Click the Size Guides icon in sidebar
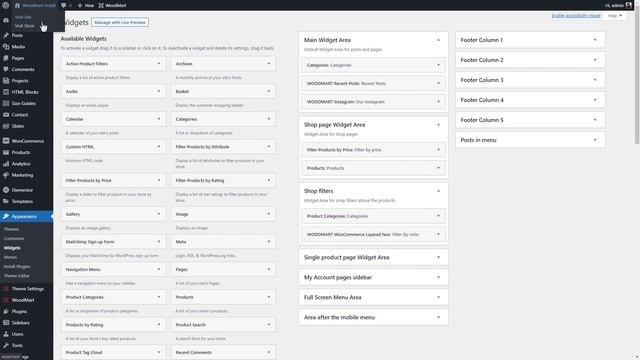640x360 pixels. click(x=6, y=104)
